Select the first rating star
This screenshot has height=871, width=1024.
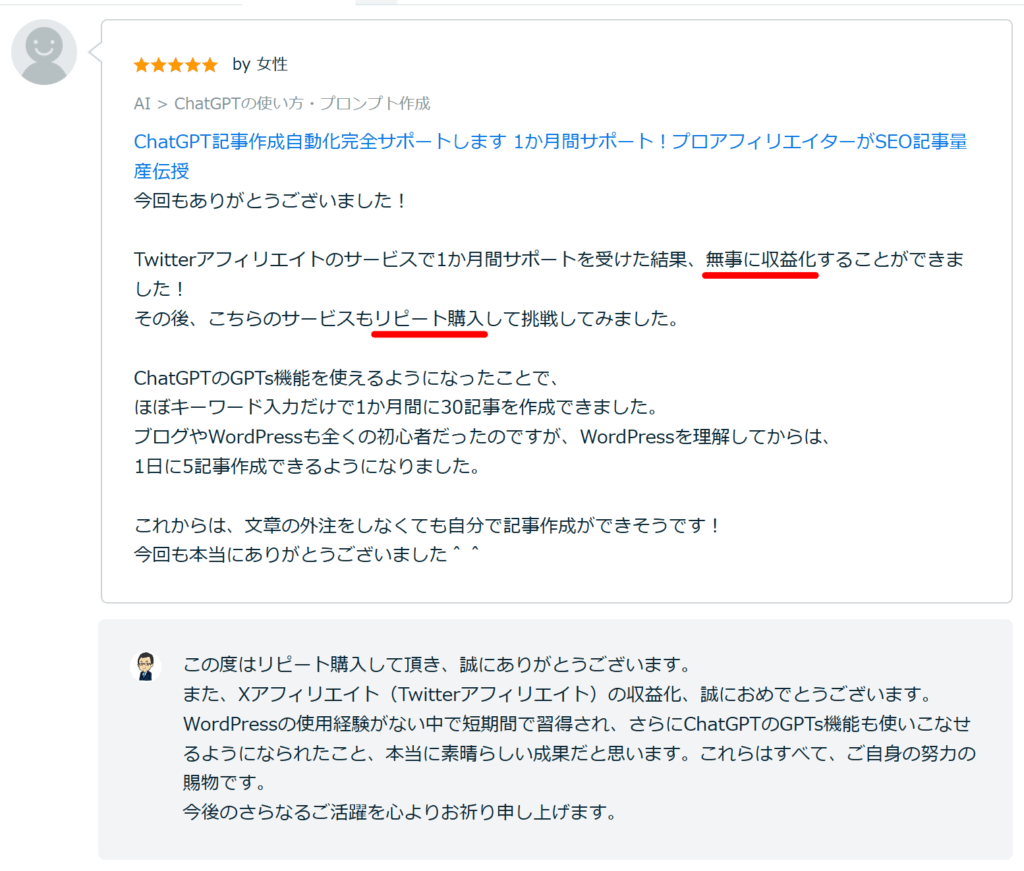coord(139,64)
